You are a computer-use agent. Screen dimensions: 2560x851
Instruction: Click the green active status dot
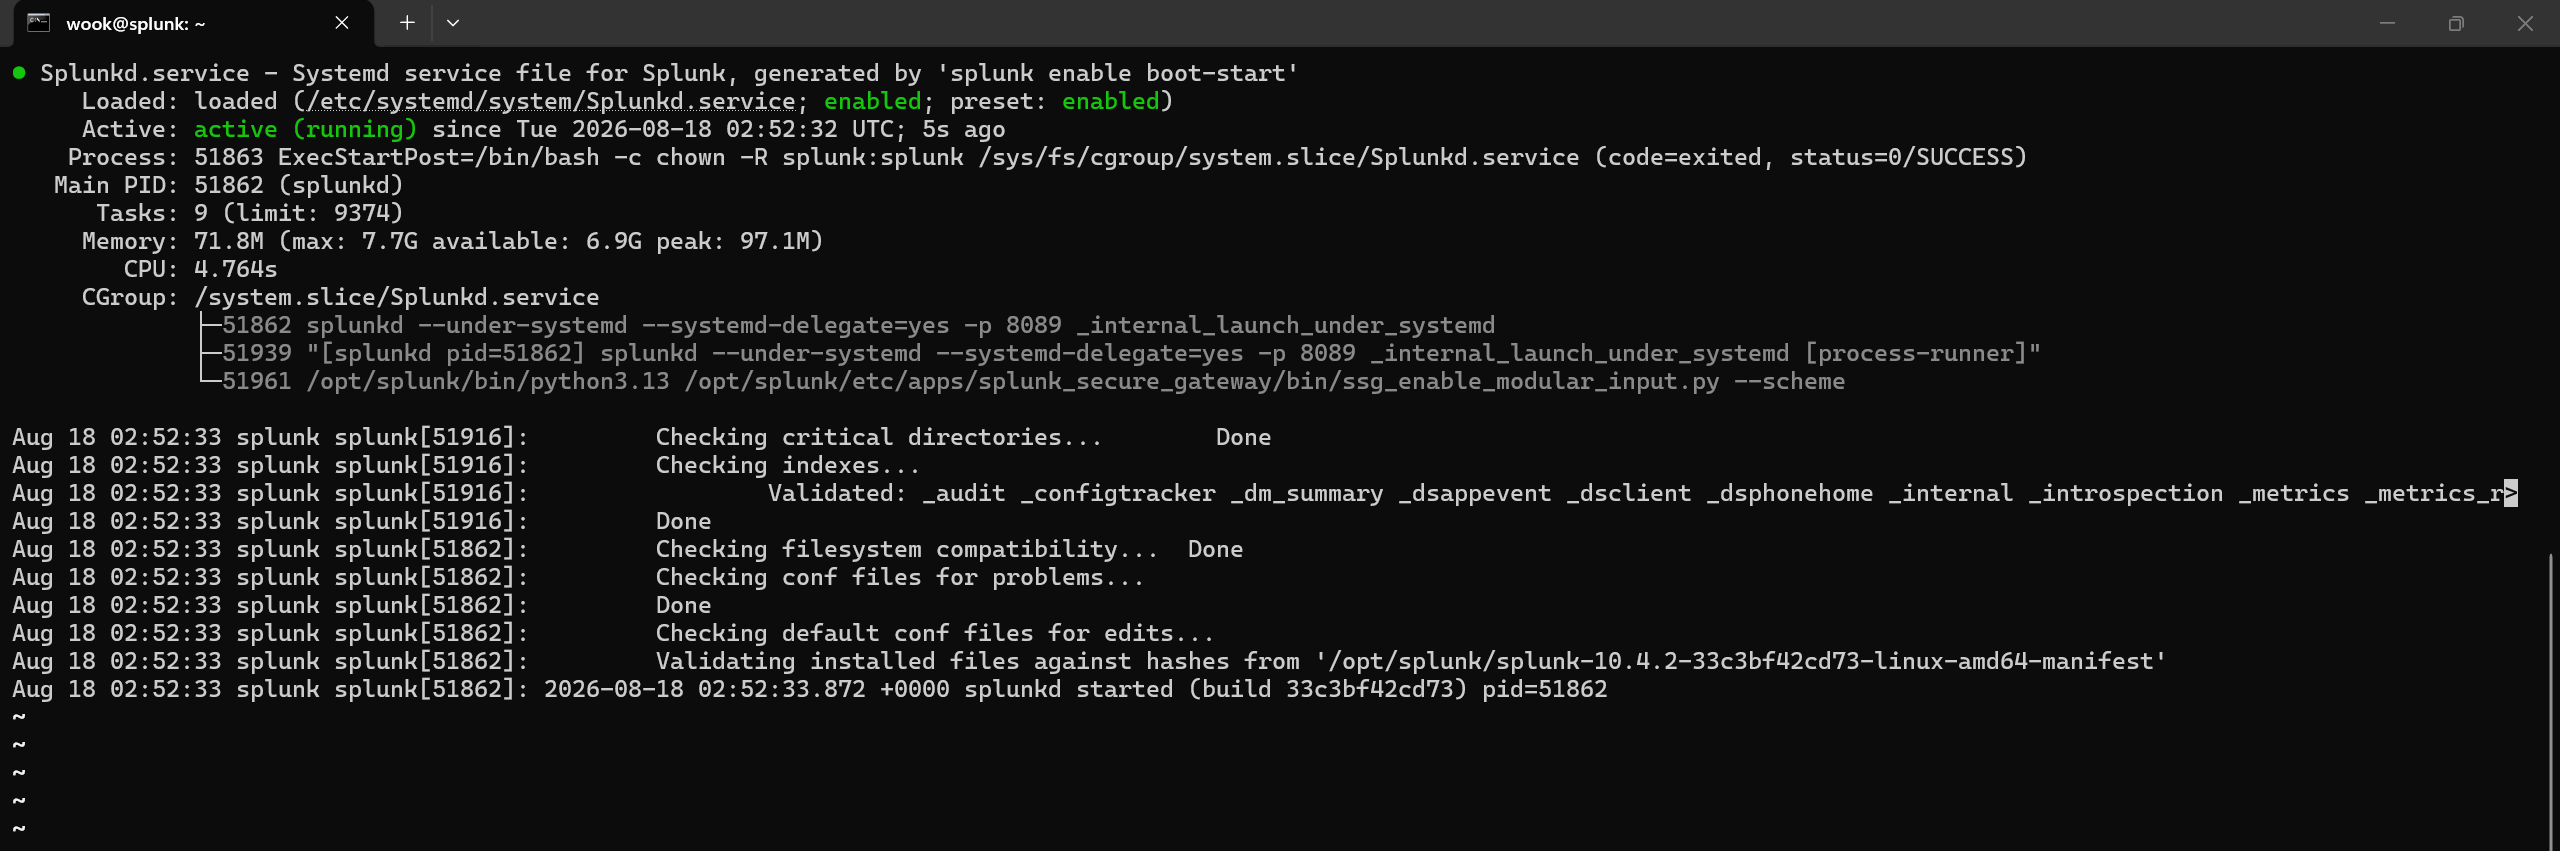[x=19, y=72]
